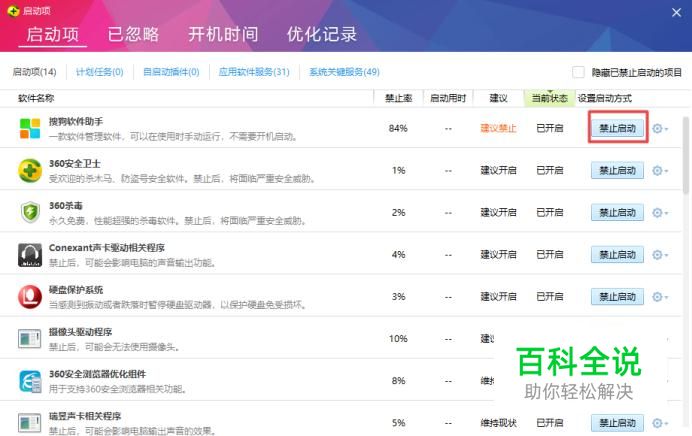Click 1% value for 360安全卫士
Viewport: 692px width, 436px height.
[x=399, y=170]
